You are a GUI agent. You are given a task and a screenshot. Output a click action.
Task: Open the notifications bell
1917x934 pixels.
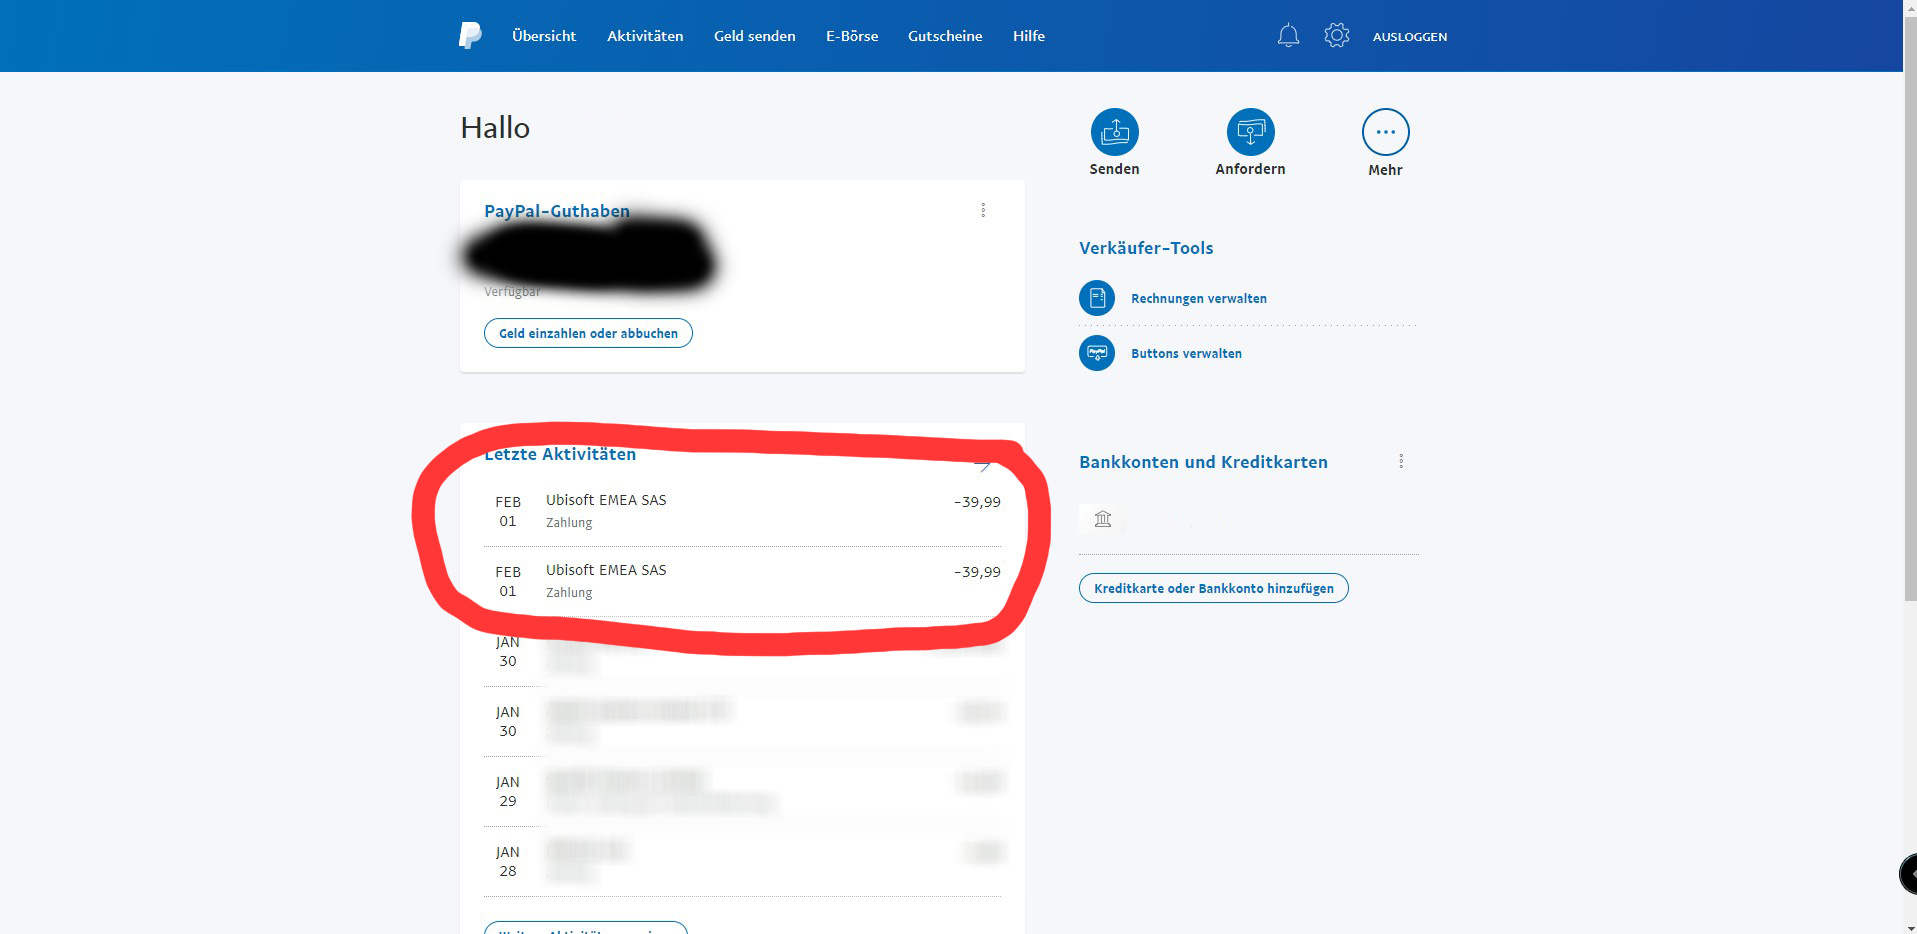(1288, 36)
